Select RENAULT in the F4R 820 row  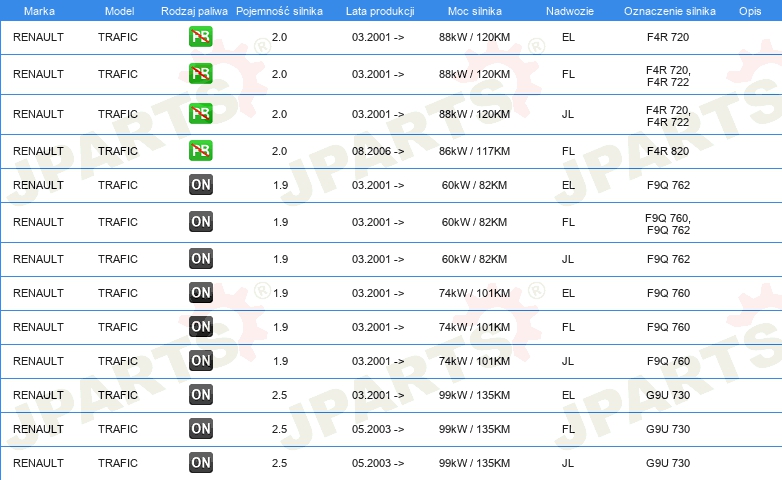tap(38, 151)
